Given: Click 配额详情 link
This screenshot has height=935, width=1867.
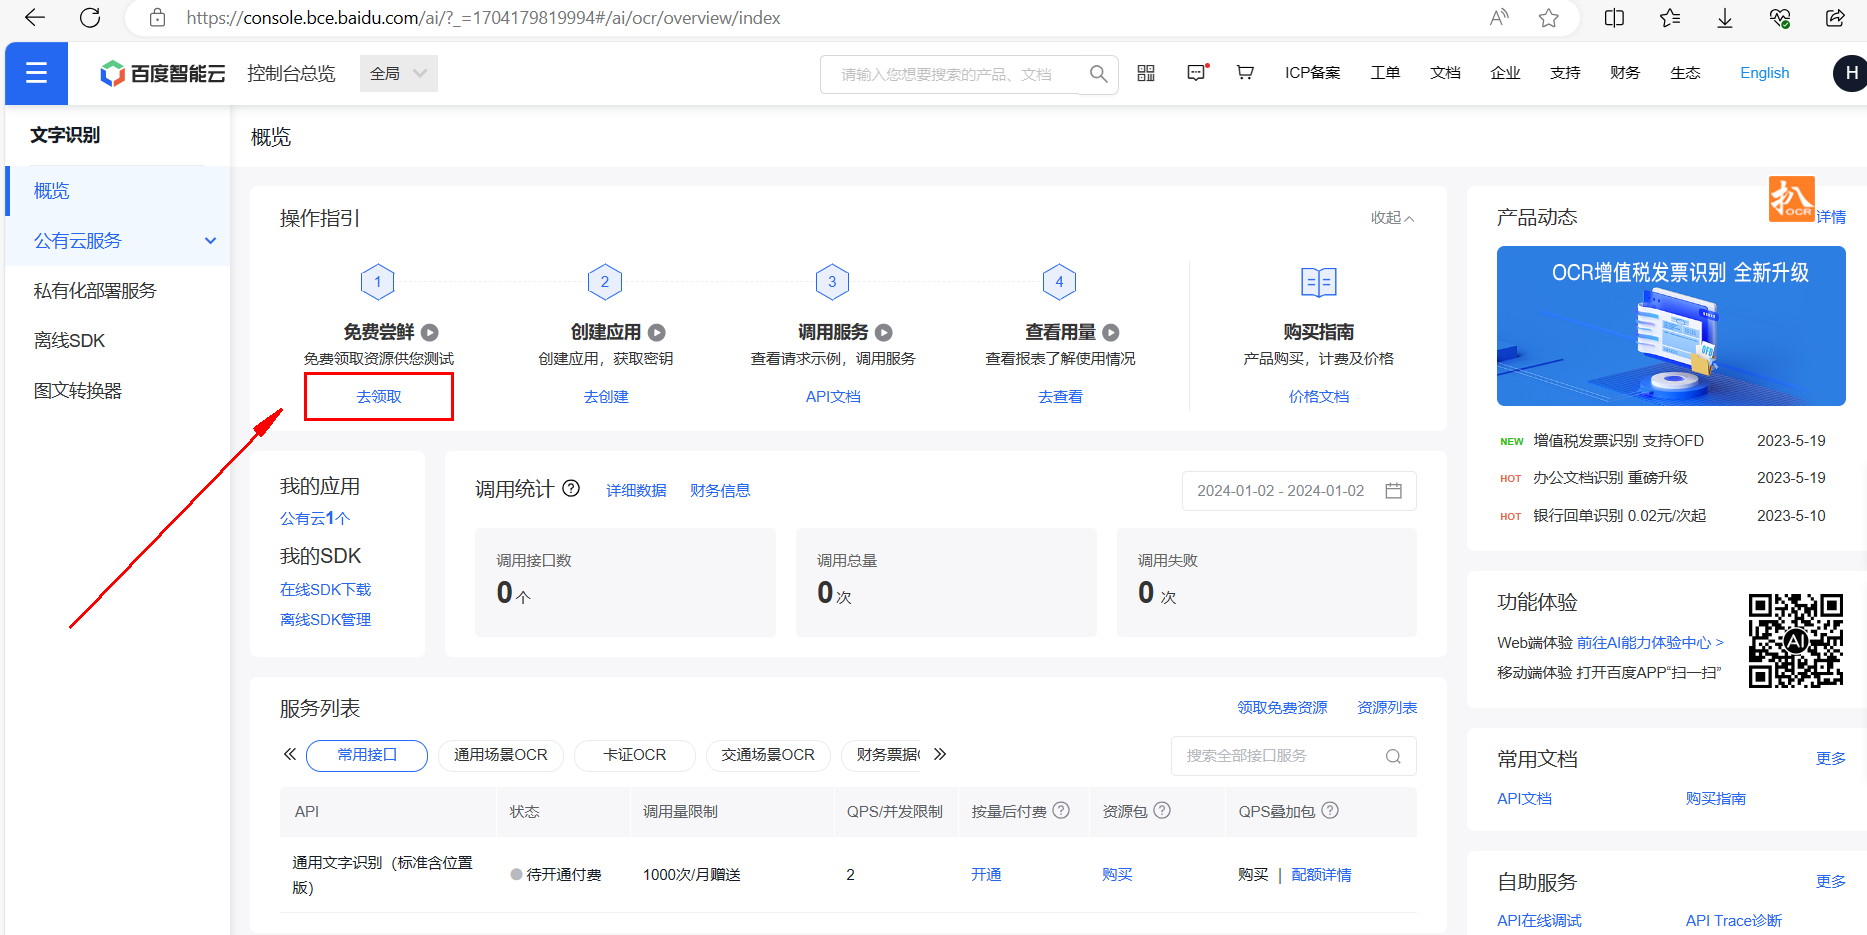Looking at the screenshot, I should click(x=1321, y=875).
